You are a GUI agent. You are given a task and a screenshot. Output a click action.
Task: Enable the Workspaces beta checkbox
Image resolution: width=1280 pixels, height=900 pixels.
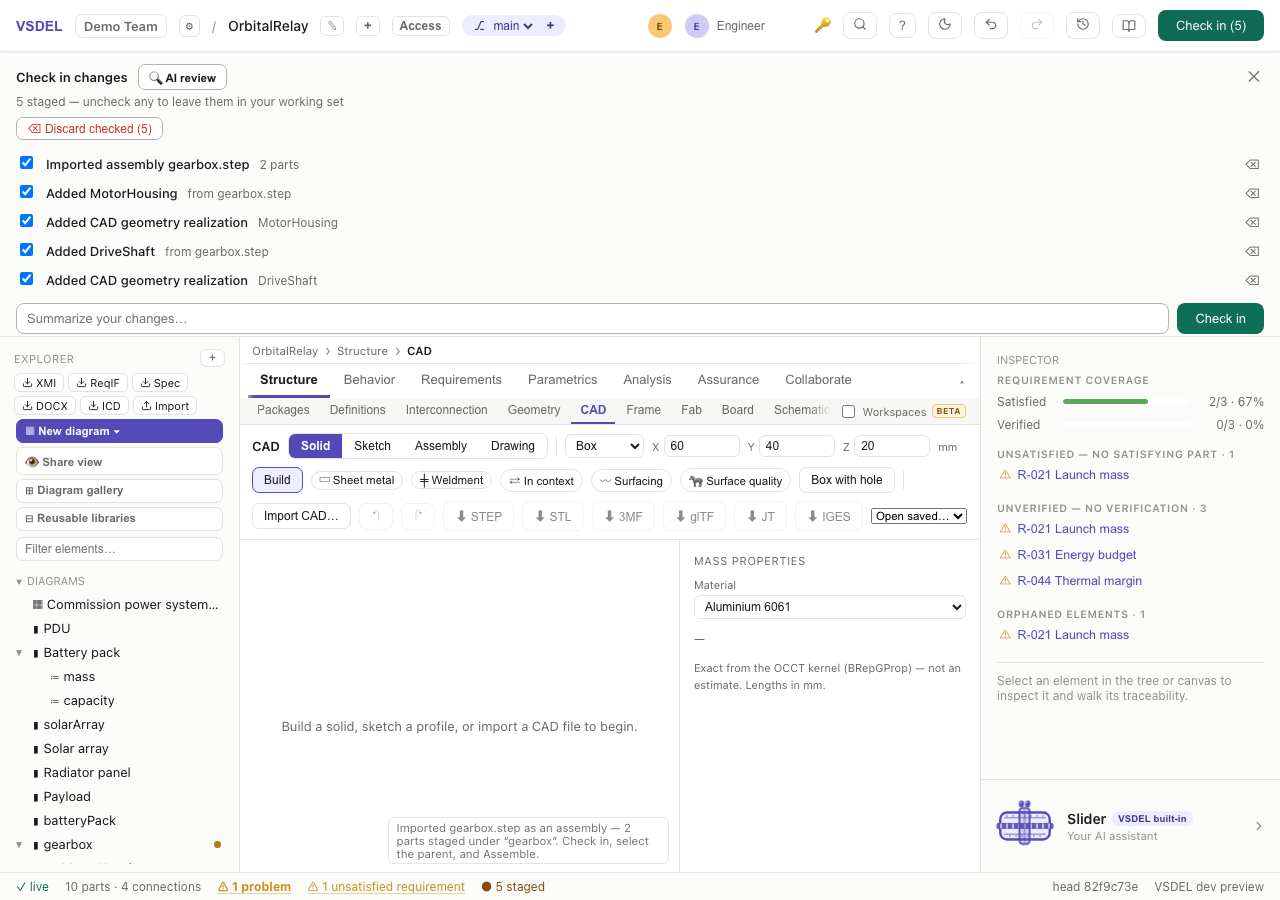click(848, 411)
